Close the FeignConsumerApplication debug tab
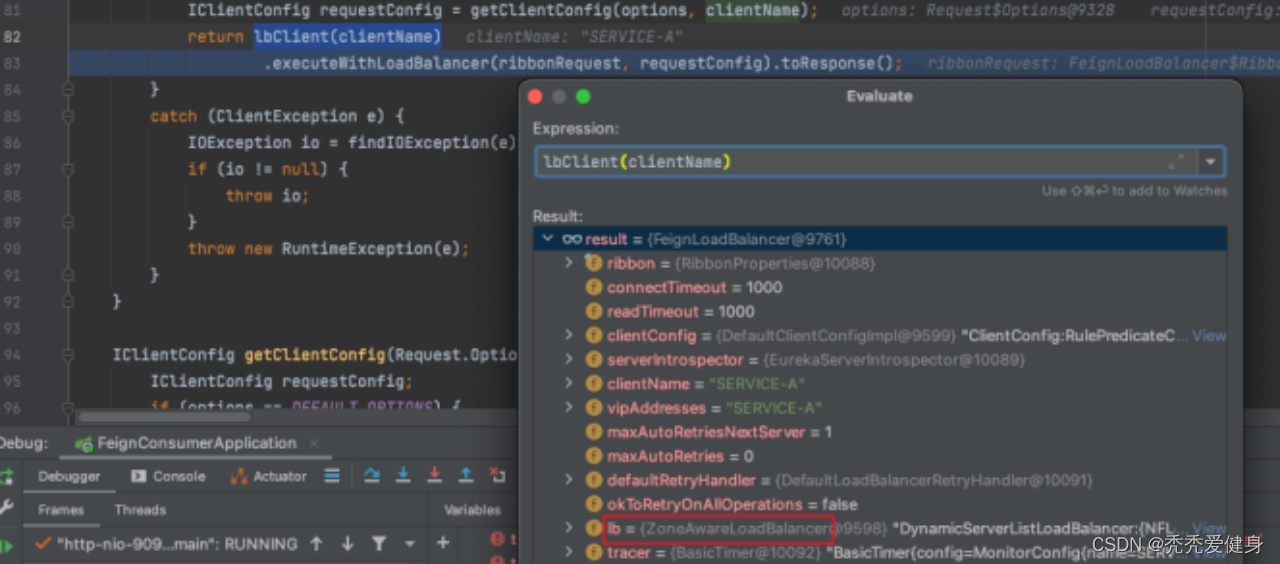 (x=313, y=443)
